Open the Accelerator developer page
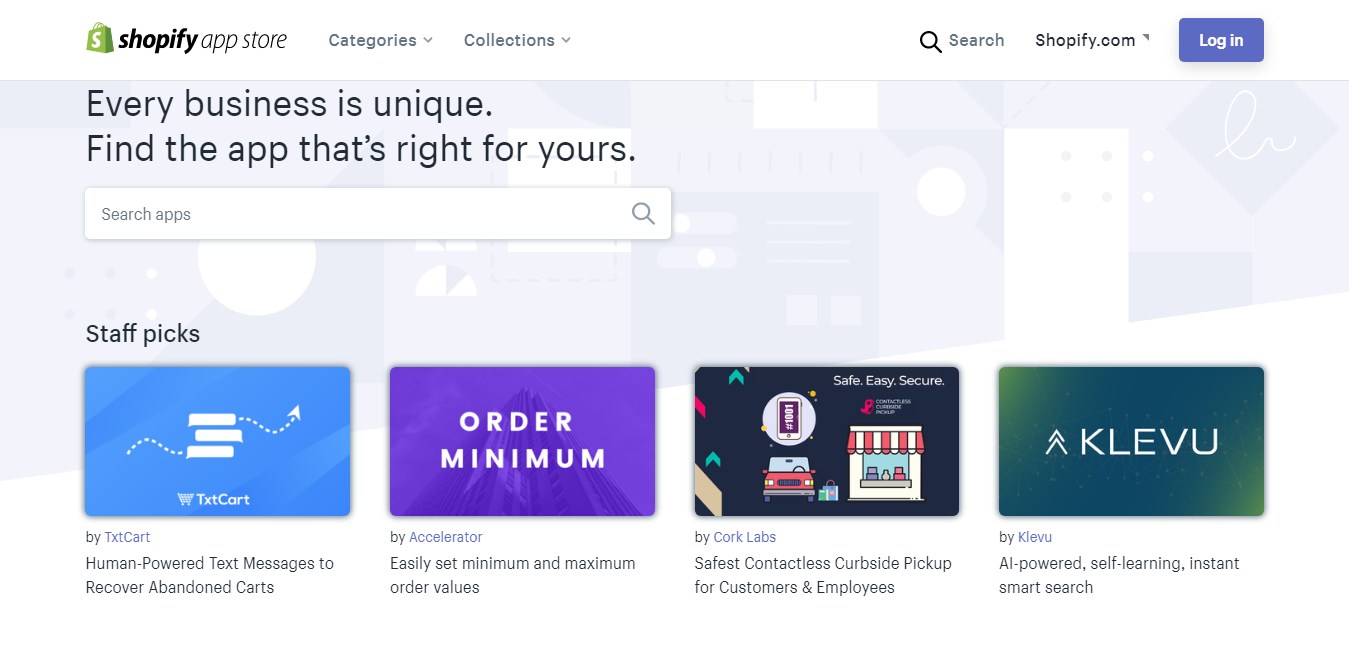The image size is (1349, 657). [446, 537]
